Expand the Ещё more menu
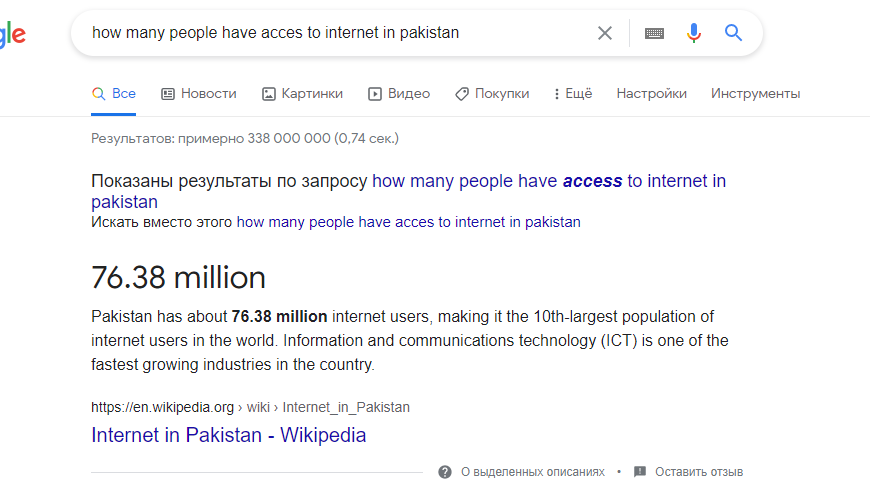Viewport: 870px width, 498px height. coord(572,94)
